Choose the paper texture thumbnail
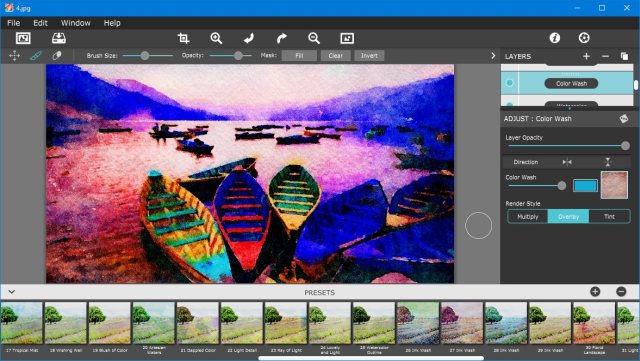The image size is (640, 361). (x=614, y=185)
